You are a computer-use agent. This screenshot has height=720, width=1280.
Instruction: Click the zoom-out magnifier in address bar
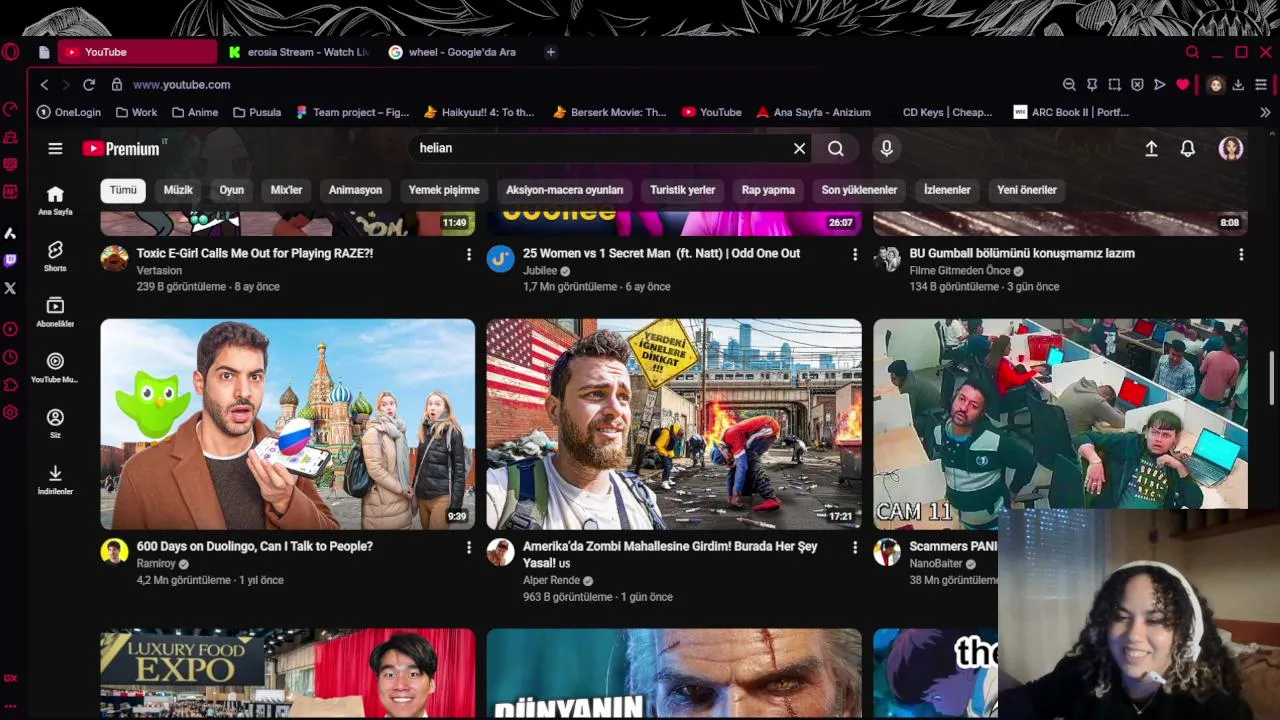tap(1069, 85)
